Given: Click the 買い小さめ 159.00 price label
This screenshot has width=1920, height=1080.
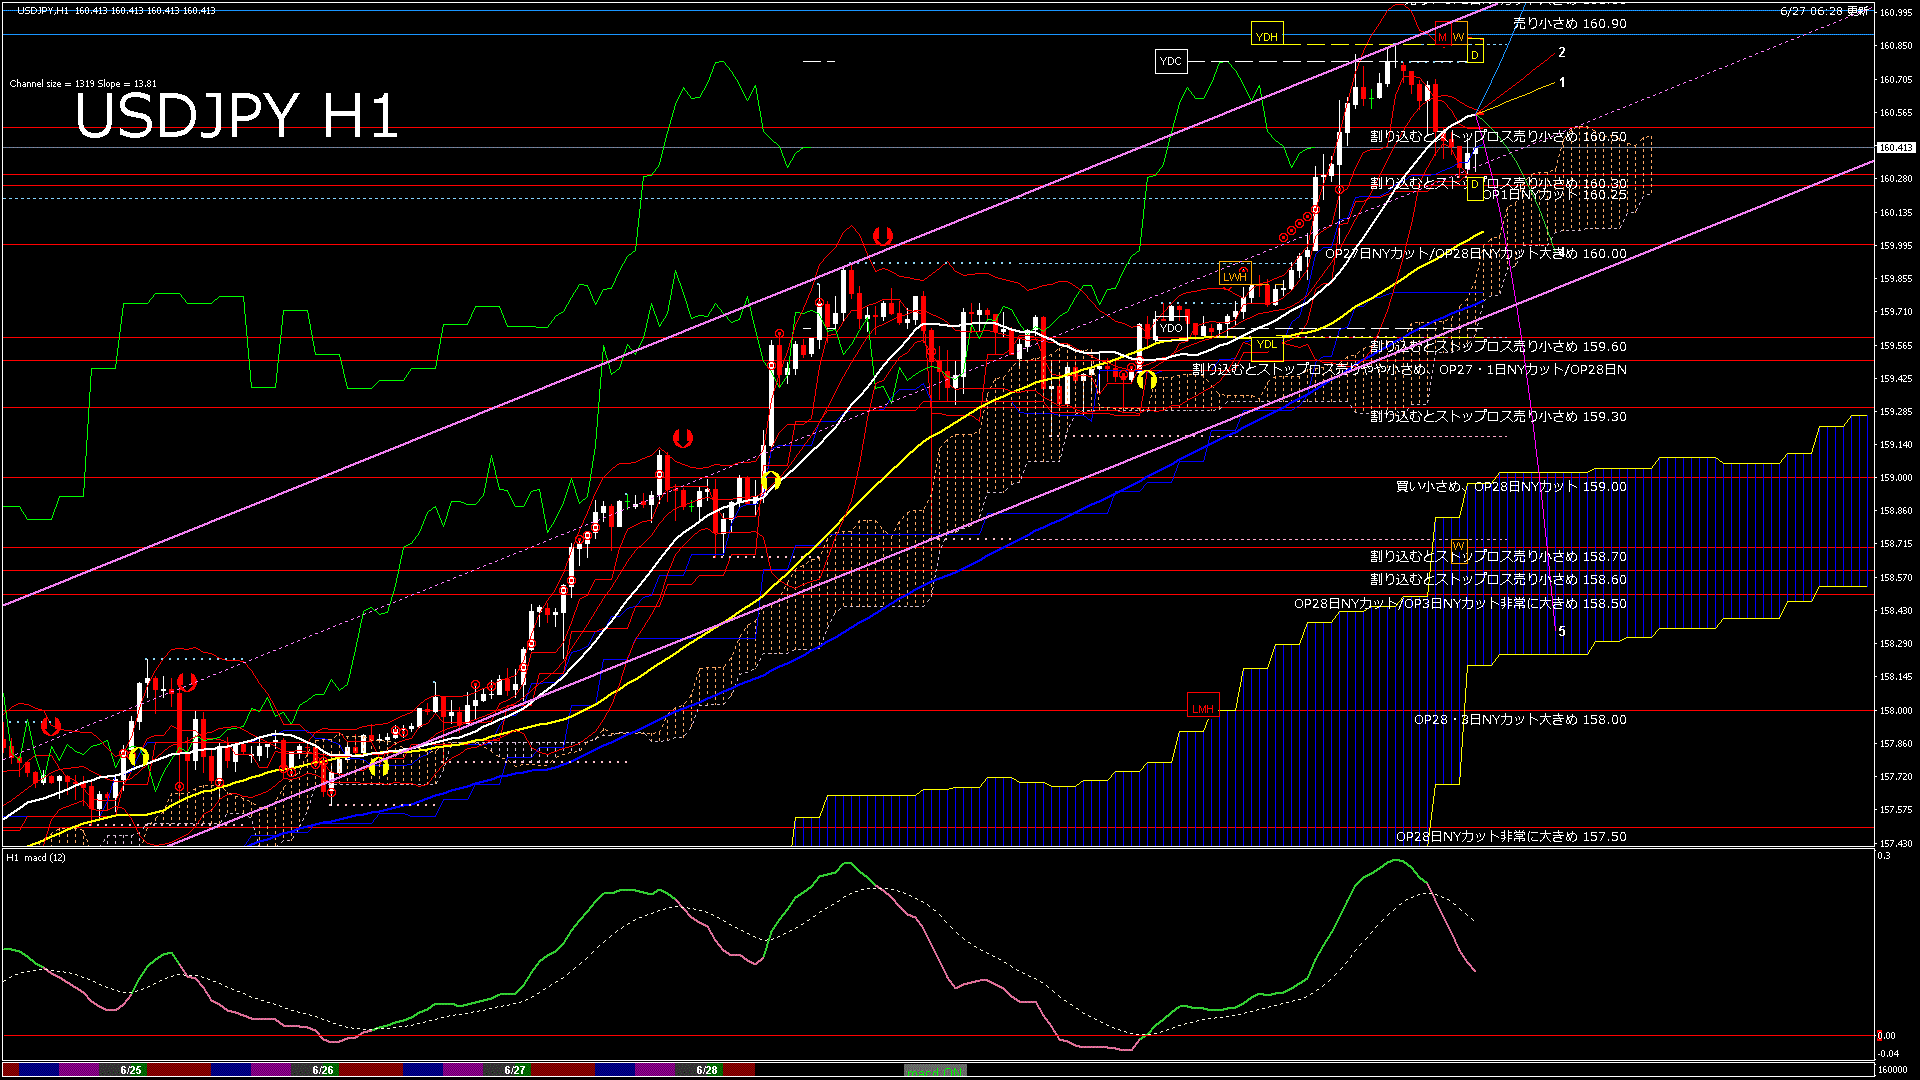Looking at the screenshot, I should tap(1510, 487).
